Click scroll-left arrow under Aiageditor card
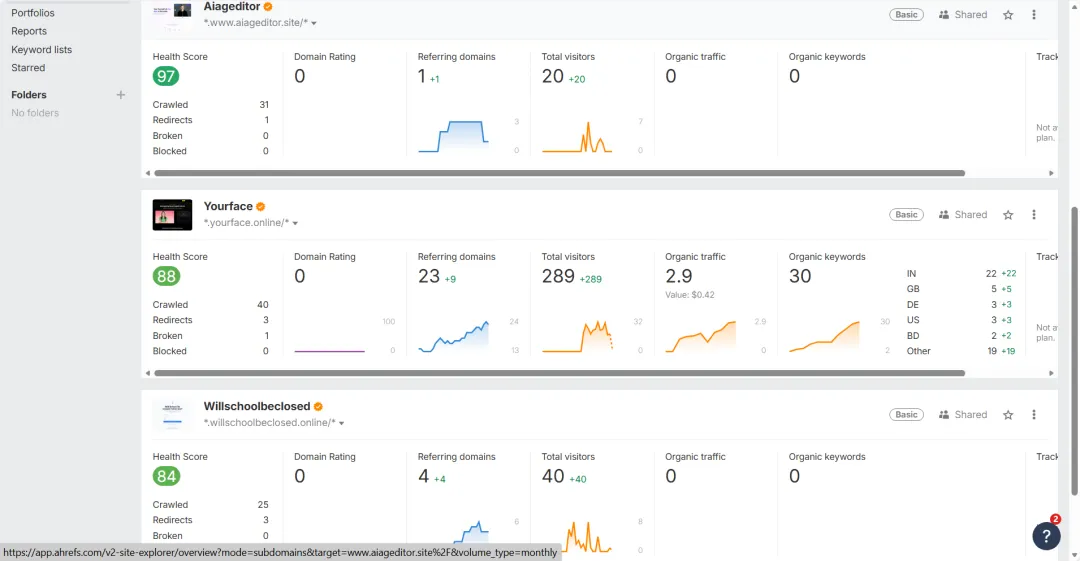Image resolution: width=1080 pixels, height=561 pixels. pyautogui.click(x=147, y=173)
